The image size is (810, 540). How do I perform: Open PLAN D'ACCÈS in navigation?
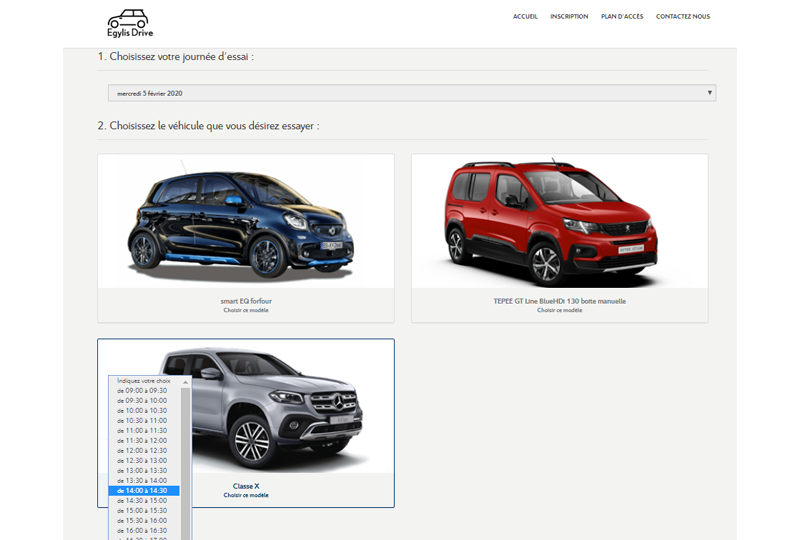click(x=622, y=17)
